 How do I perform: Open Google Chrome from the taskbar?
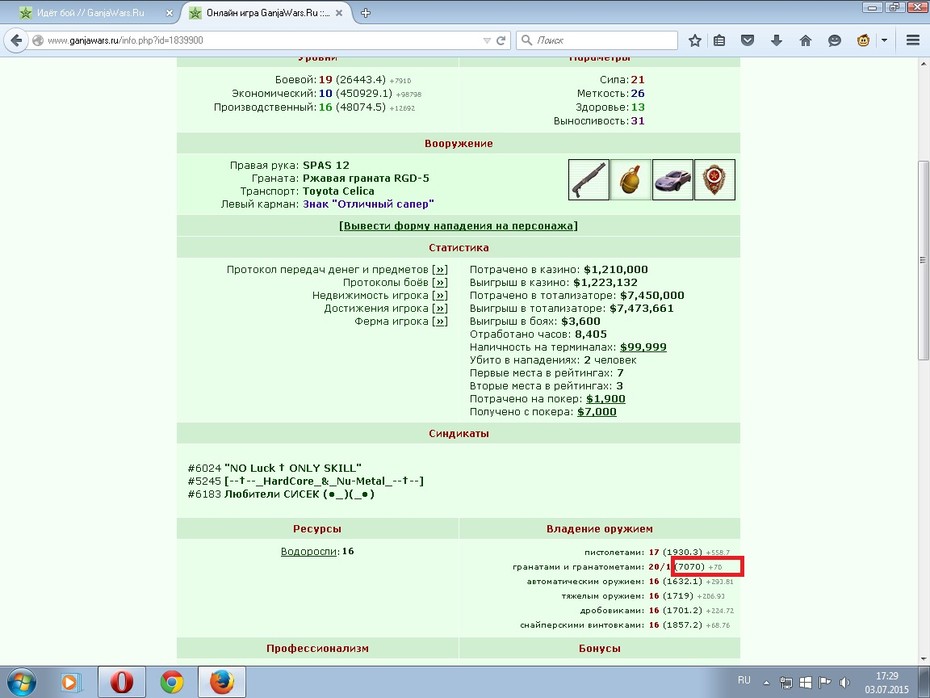pos(171,683)
